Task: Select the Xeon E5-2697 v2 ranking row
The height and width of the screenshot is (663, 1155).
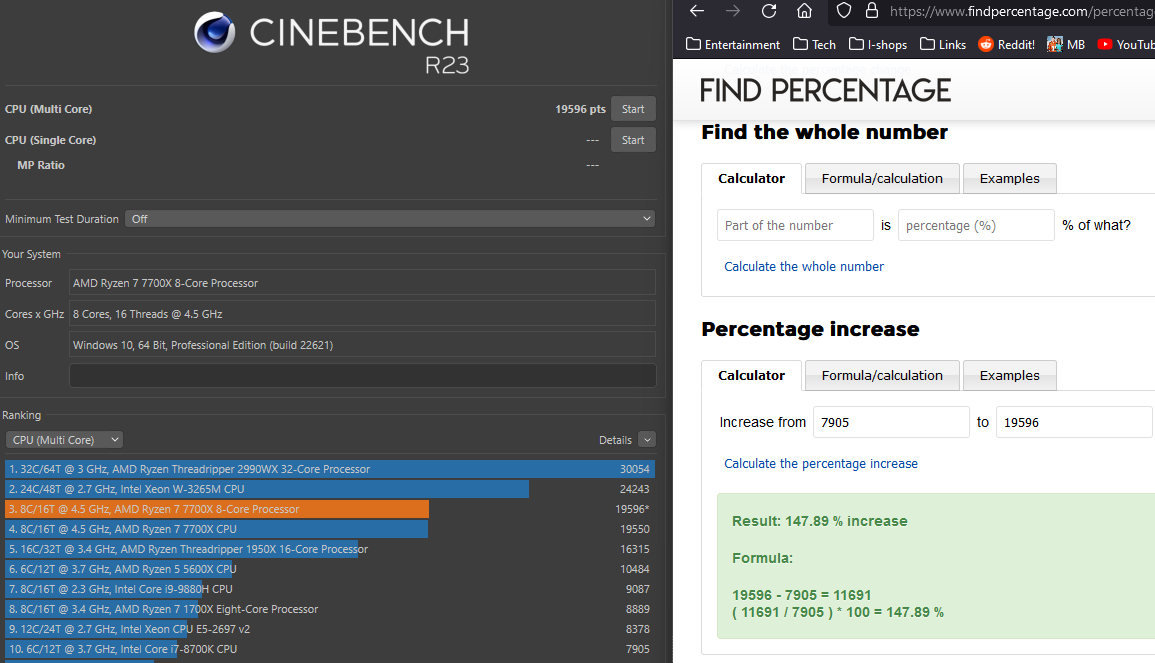Action: [329, 629]
